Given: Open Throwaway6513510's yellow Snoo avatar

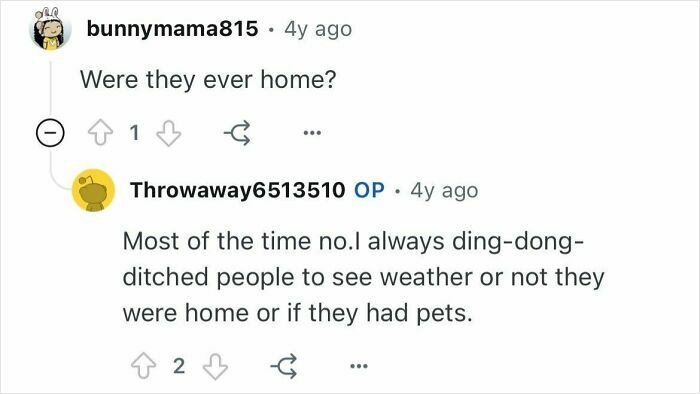Looking at the screenshot, I should [x=93, y=190].
